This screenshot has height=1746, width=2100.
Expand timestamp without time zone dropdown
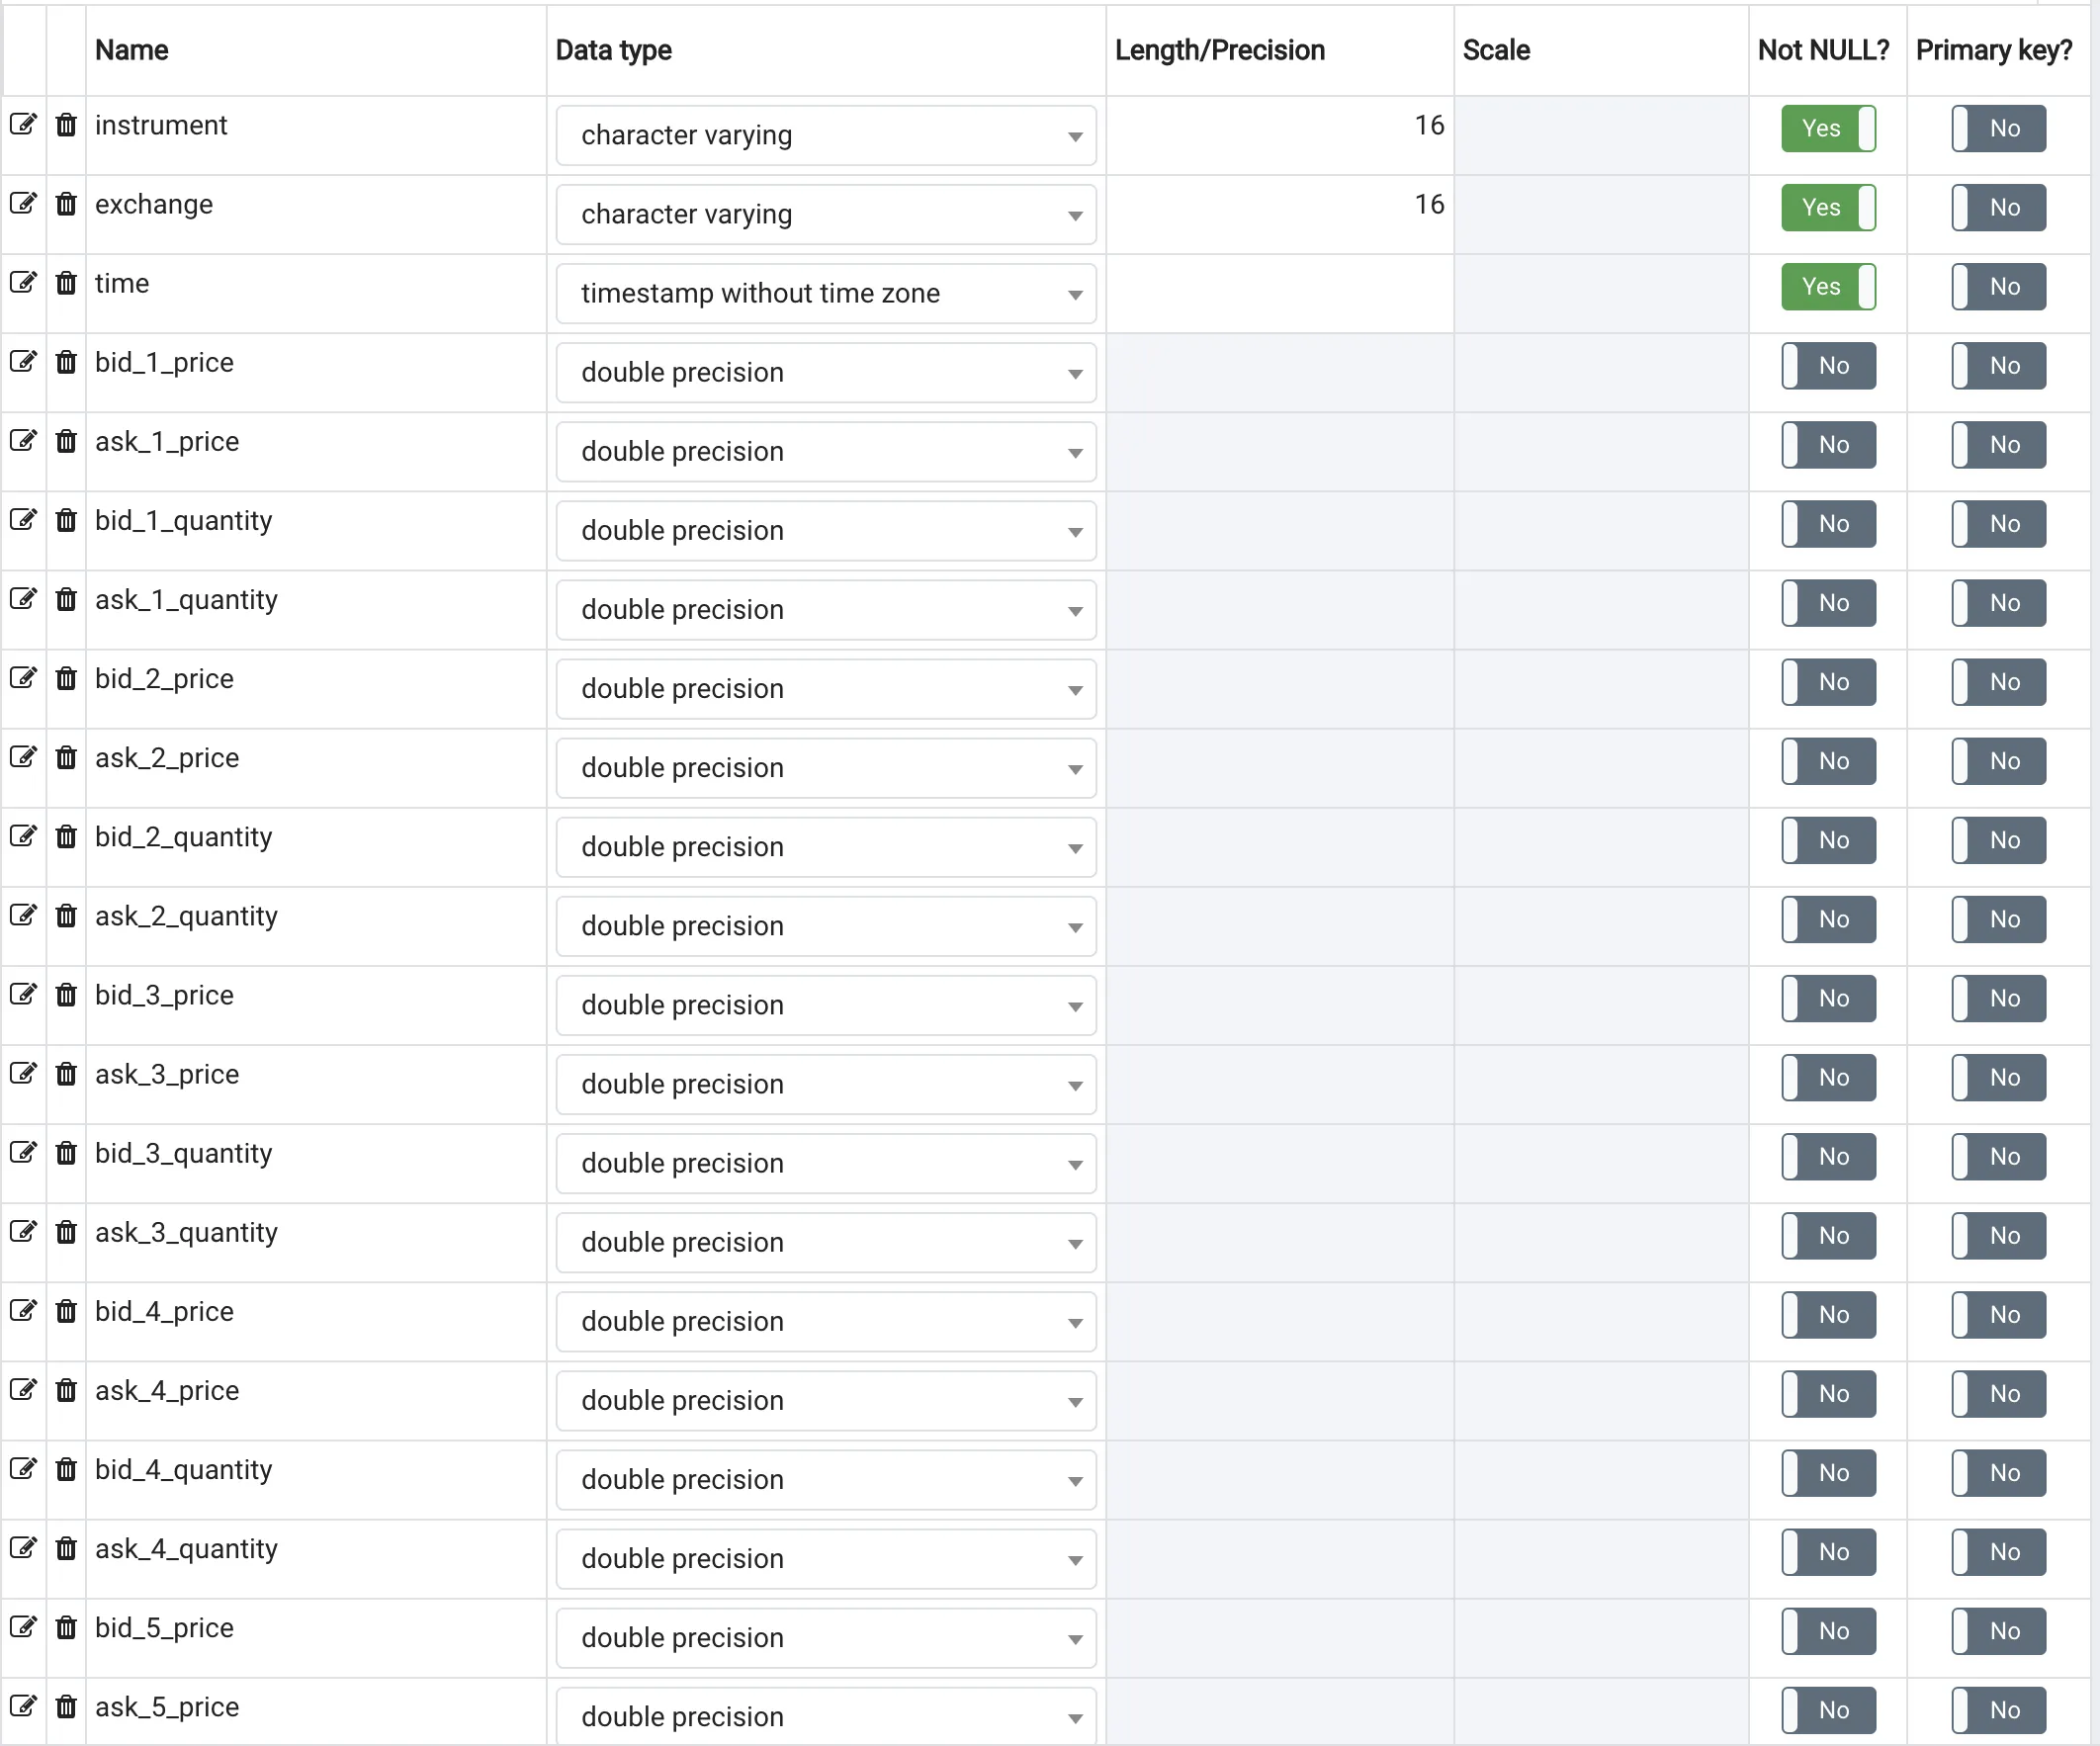(x=825, y=293)
